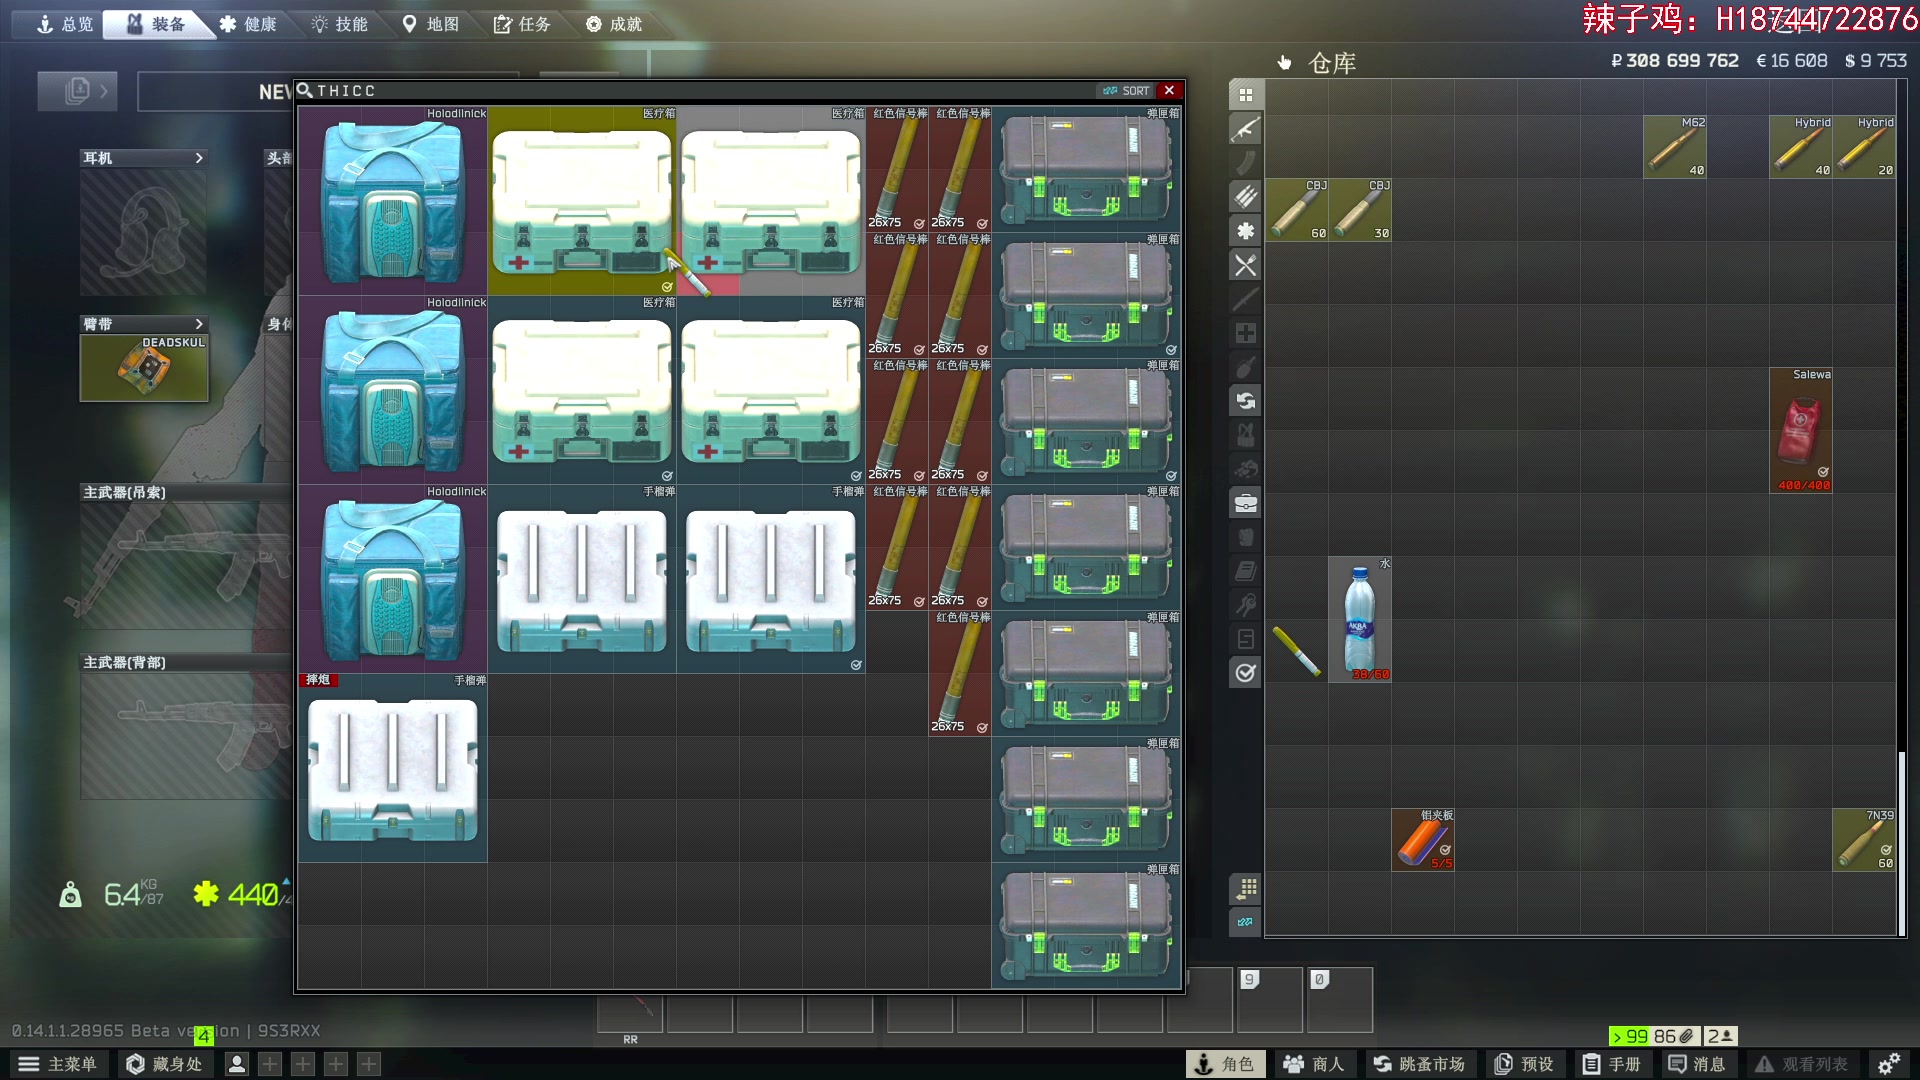
Task: Select the 7N39 ammo stack
Action: (1864, 840)
